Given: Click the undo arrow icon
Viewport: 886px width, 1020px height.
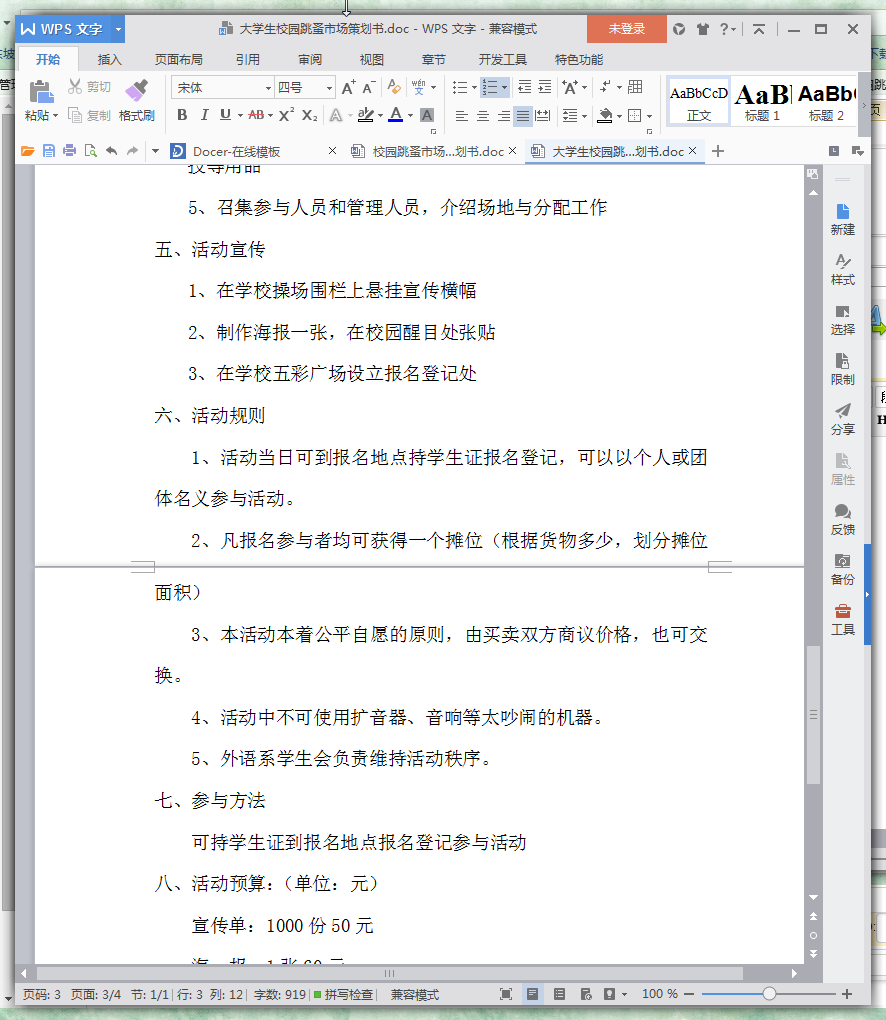Looking at the screenshot, I should pyautogui.click(x=111, y=152).
